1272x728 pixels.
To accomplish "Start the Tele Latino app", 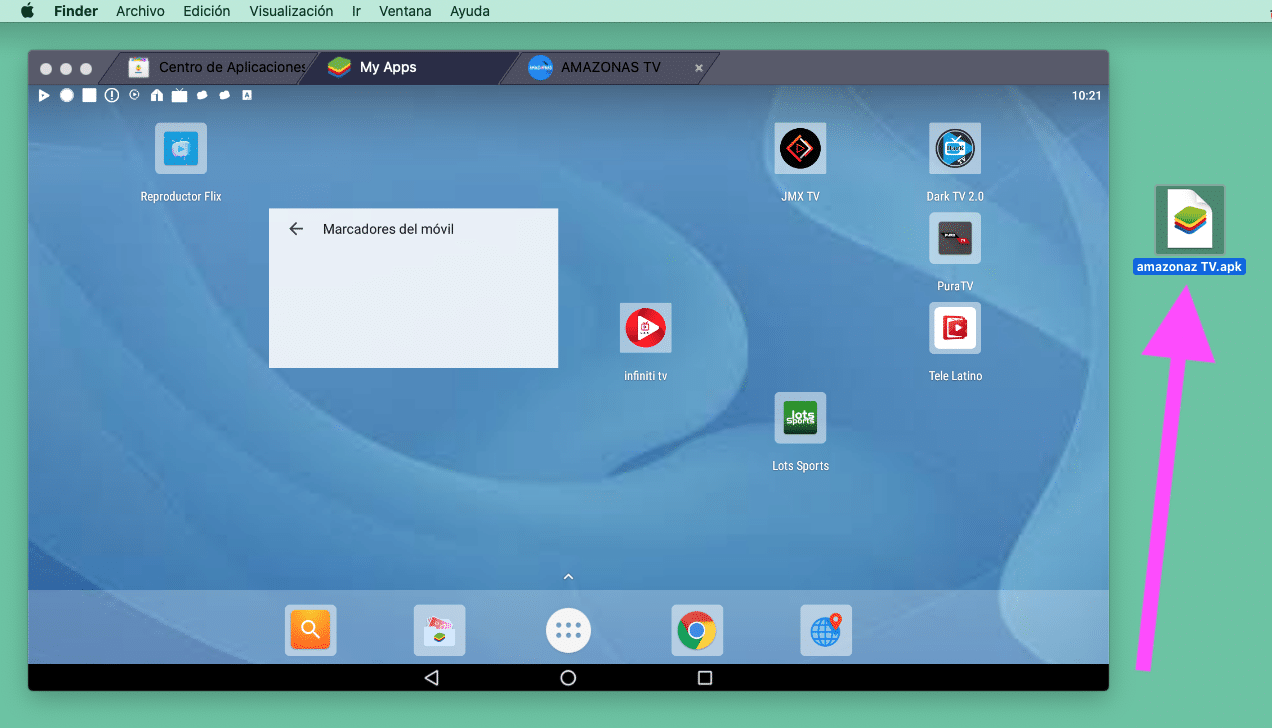I will coord(955,327).
